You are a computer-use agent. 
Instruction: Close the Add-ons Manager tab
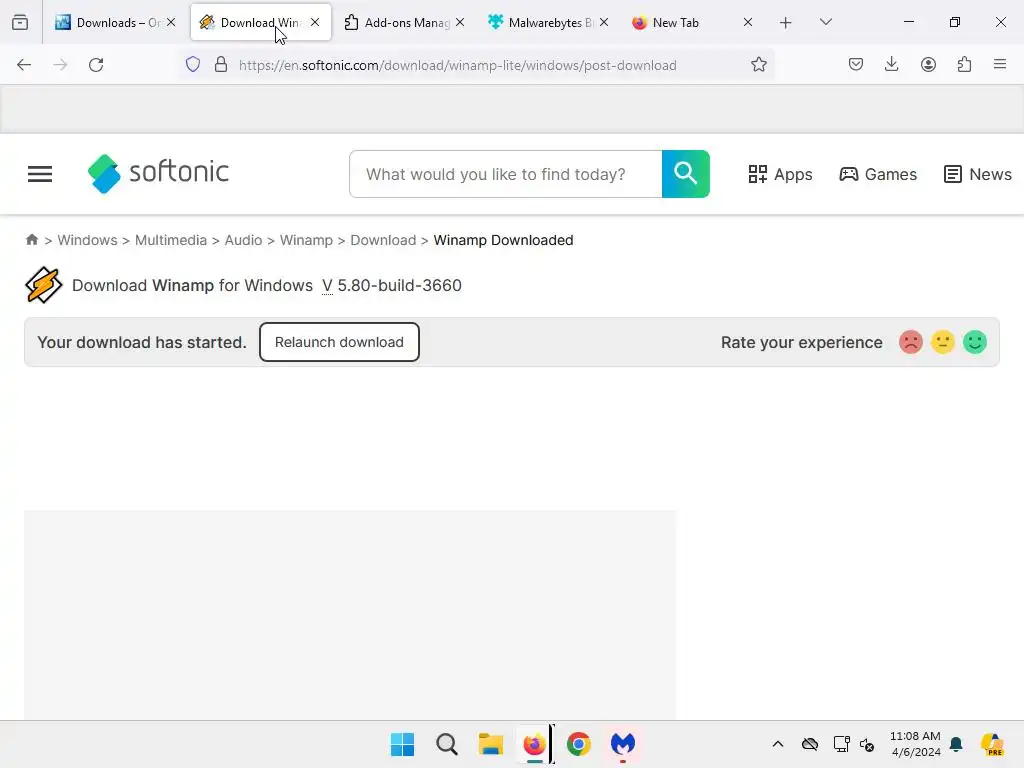460,22
